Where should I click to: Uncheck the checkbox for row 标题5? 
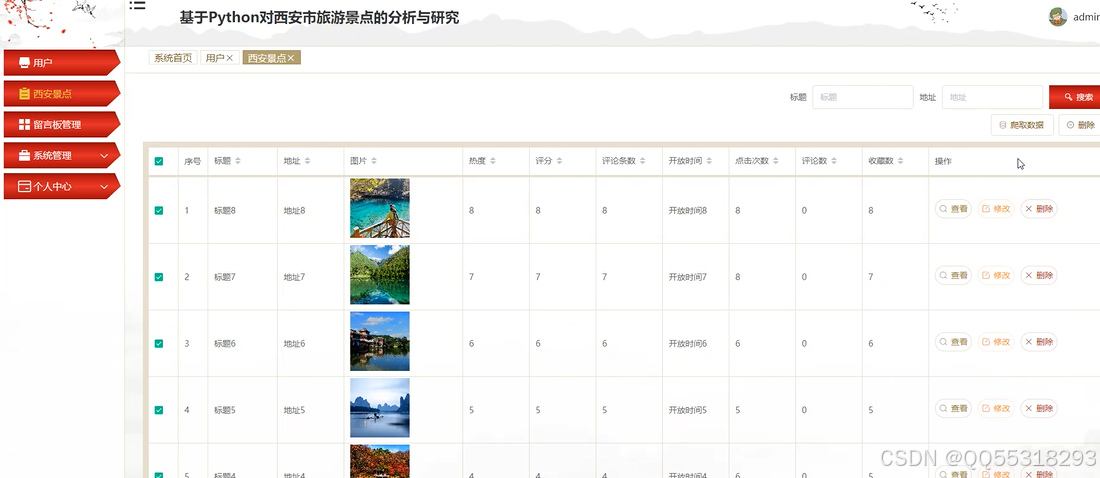(159, 410)
